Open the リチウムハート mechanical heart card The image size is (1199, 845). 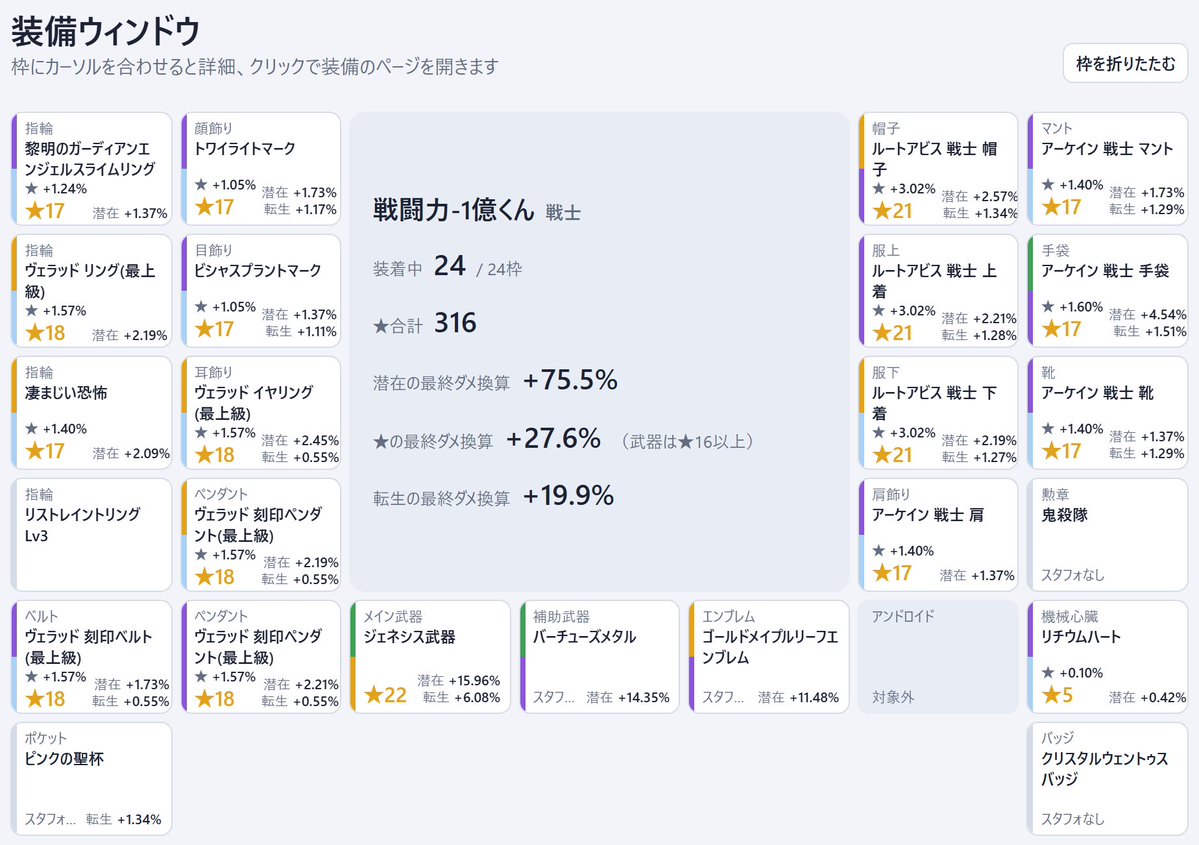pos(1108,657)
